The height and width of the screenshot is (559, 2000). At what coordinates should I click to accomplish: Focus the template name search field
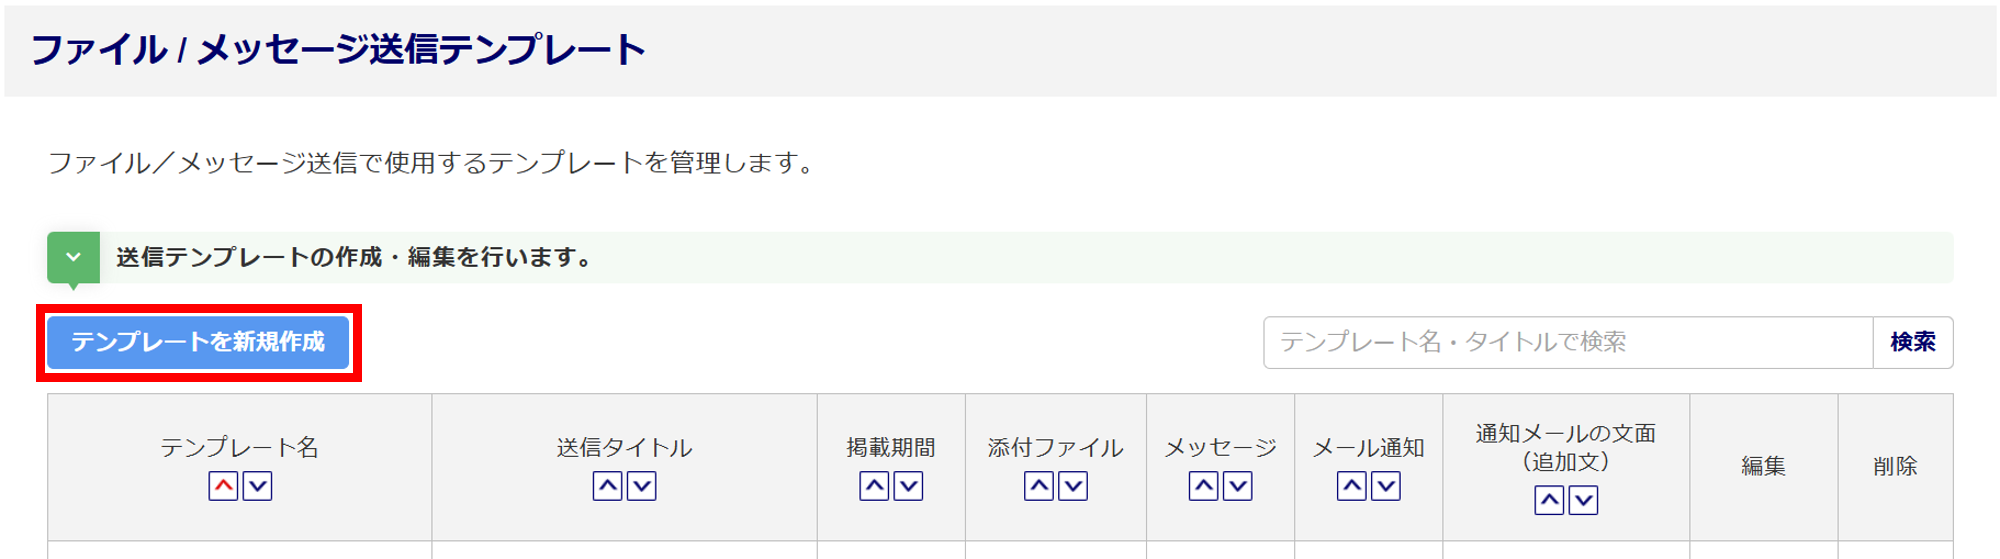[x=1567, y=343]
